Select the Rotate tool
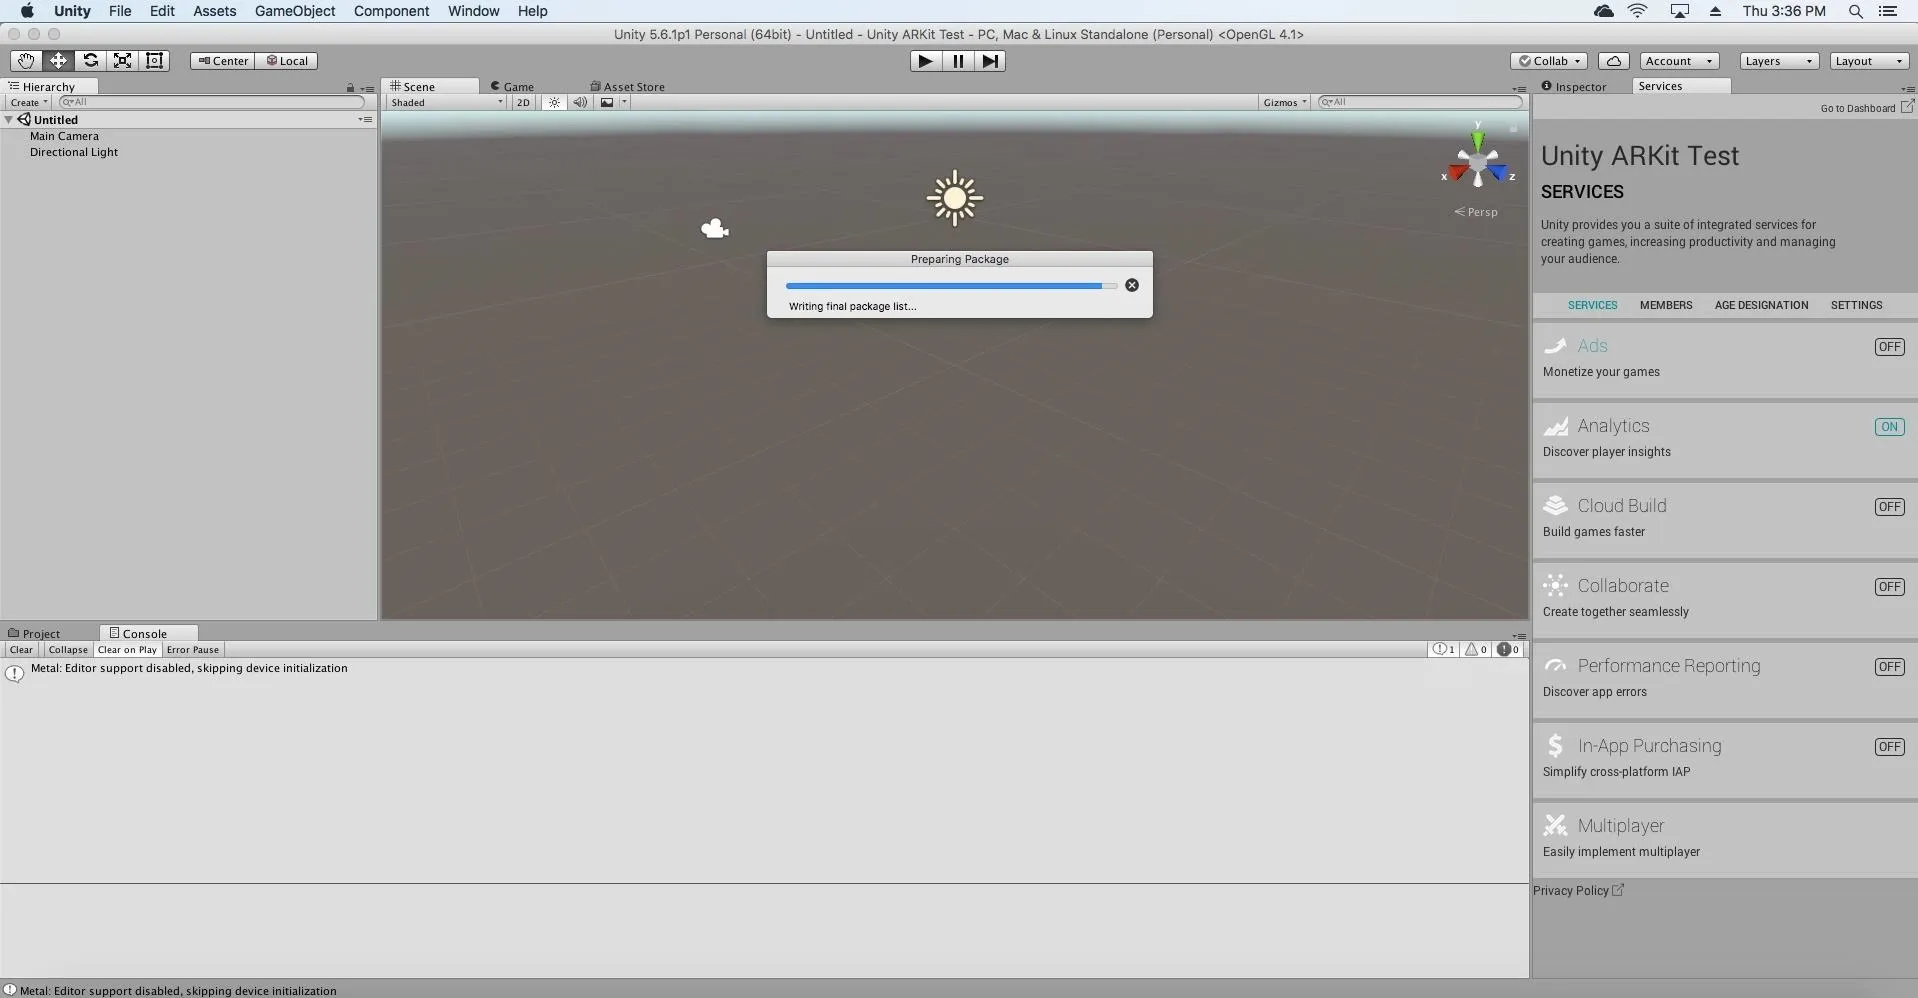This screenshot has height=998, width=1918. [x=90, y=61]
